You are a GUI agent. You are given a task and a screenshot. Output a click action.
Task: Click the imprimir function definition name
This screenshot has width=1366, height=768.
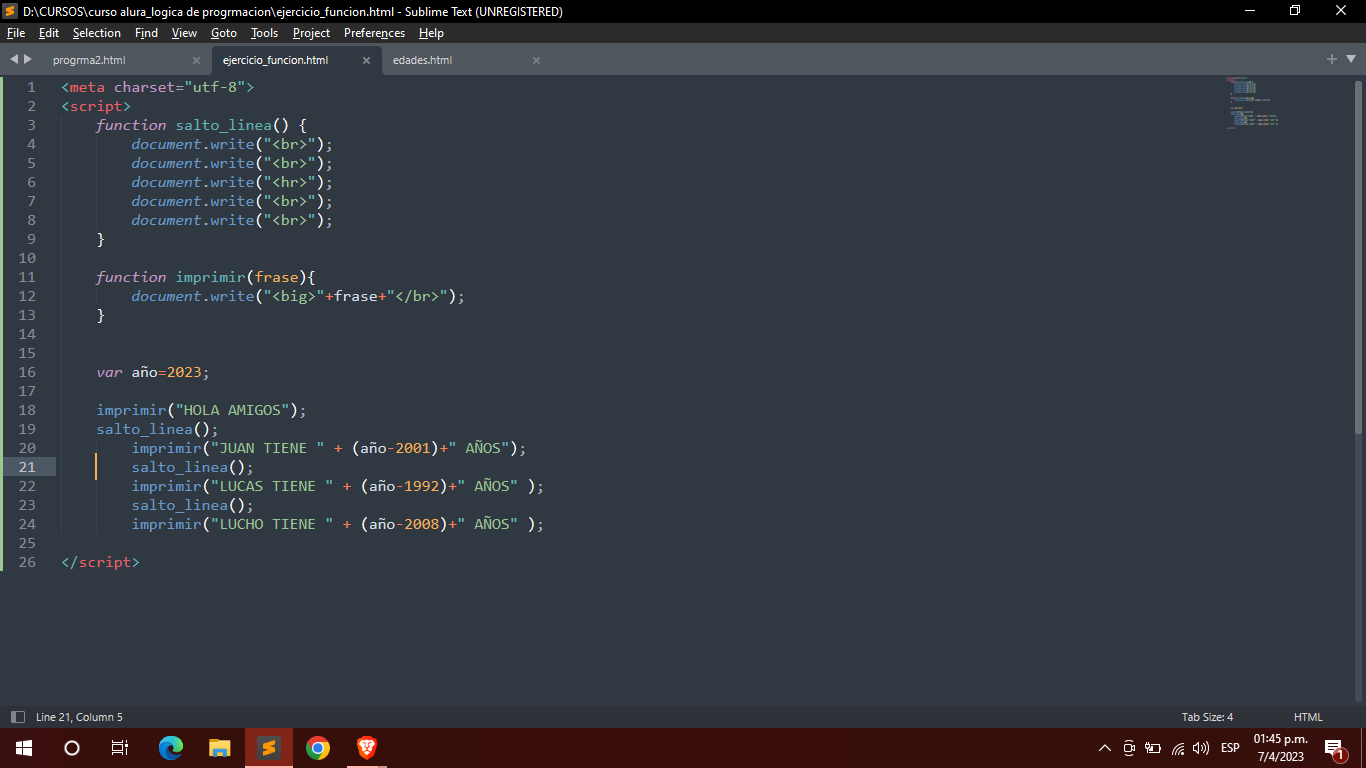210,277
